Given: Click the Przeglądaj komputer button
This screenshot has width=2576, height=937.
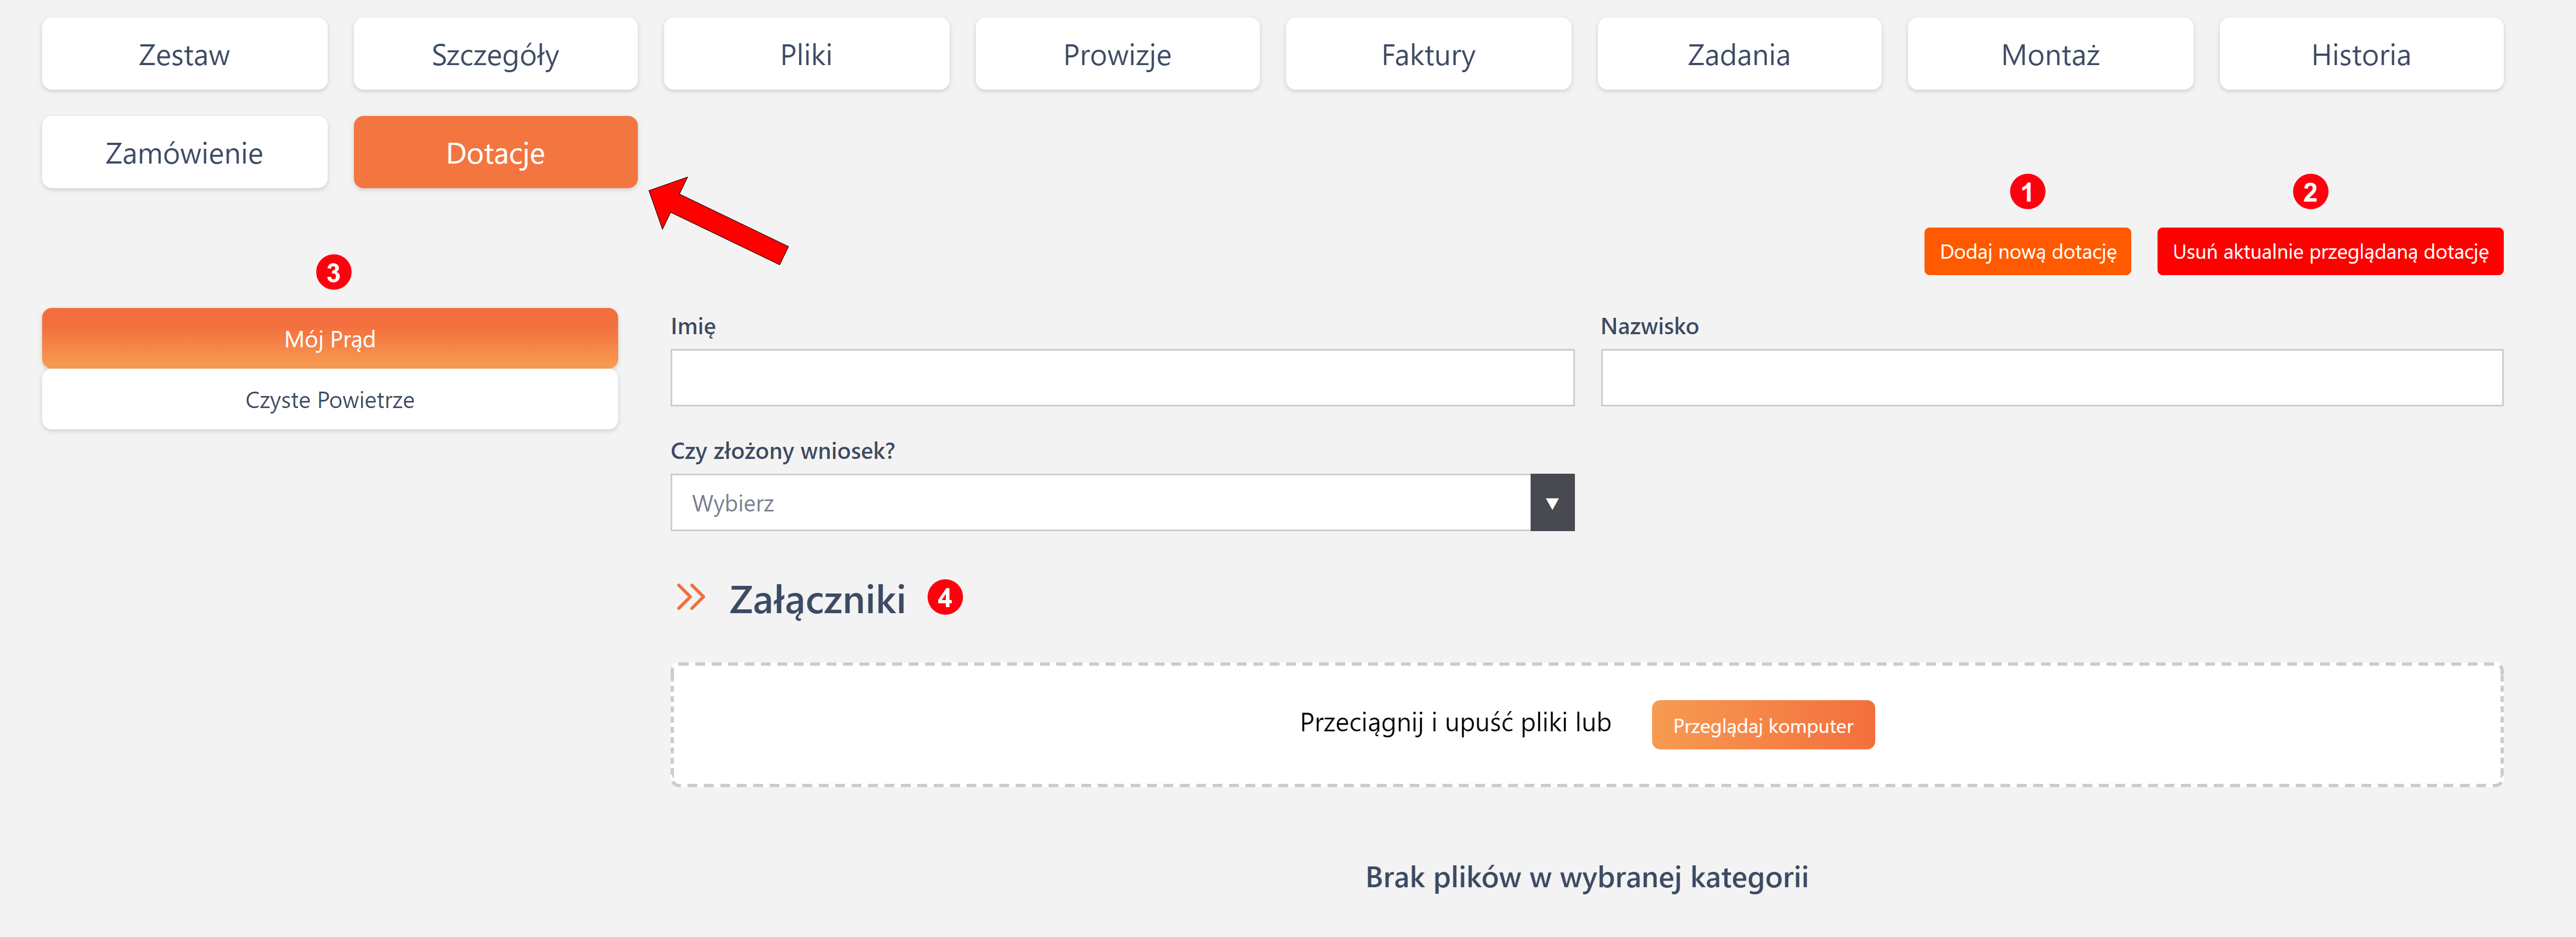Looking at the screenshot, I should [x=1762, y=726].
